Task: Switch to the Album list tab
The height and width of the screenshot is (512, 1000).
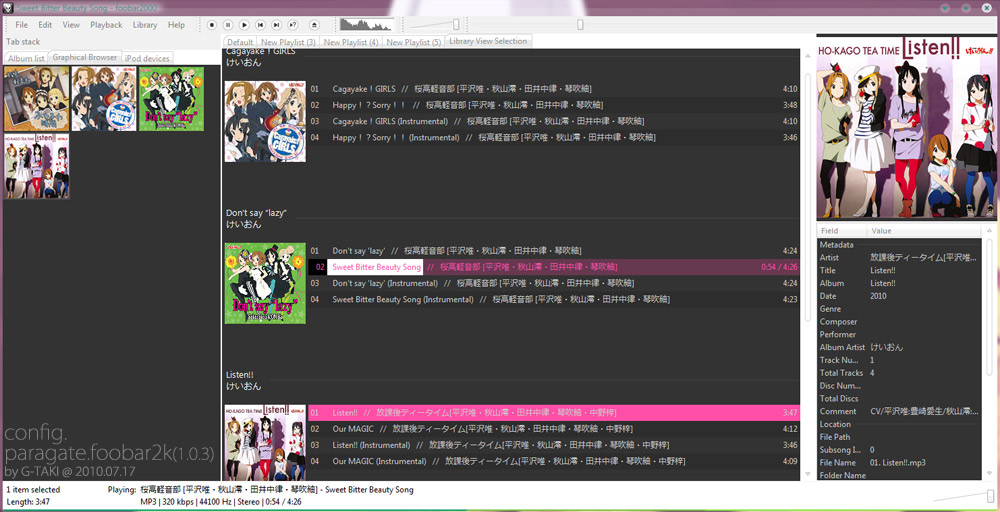Action: 26,58
